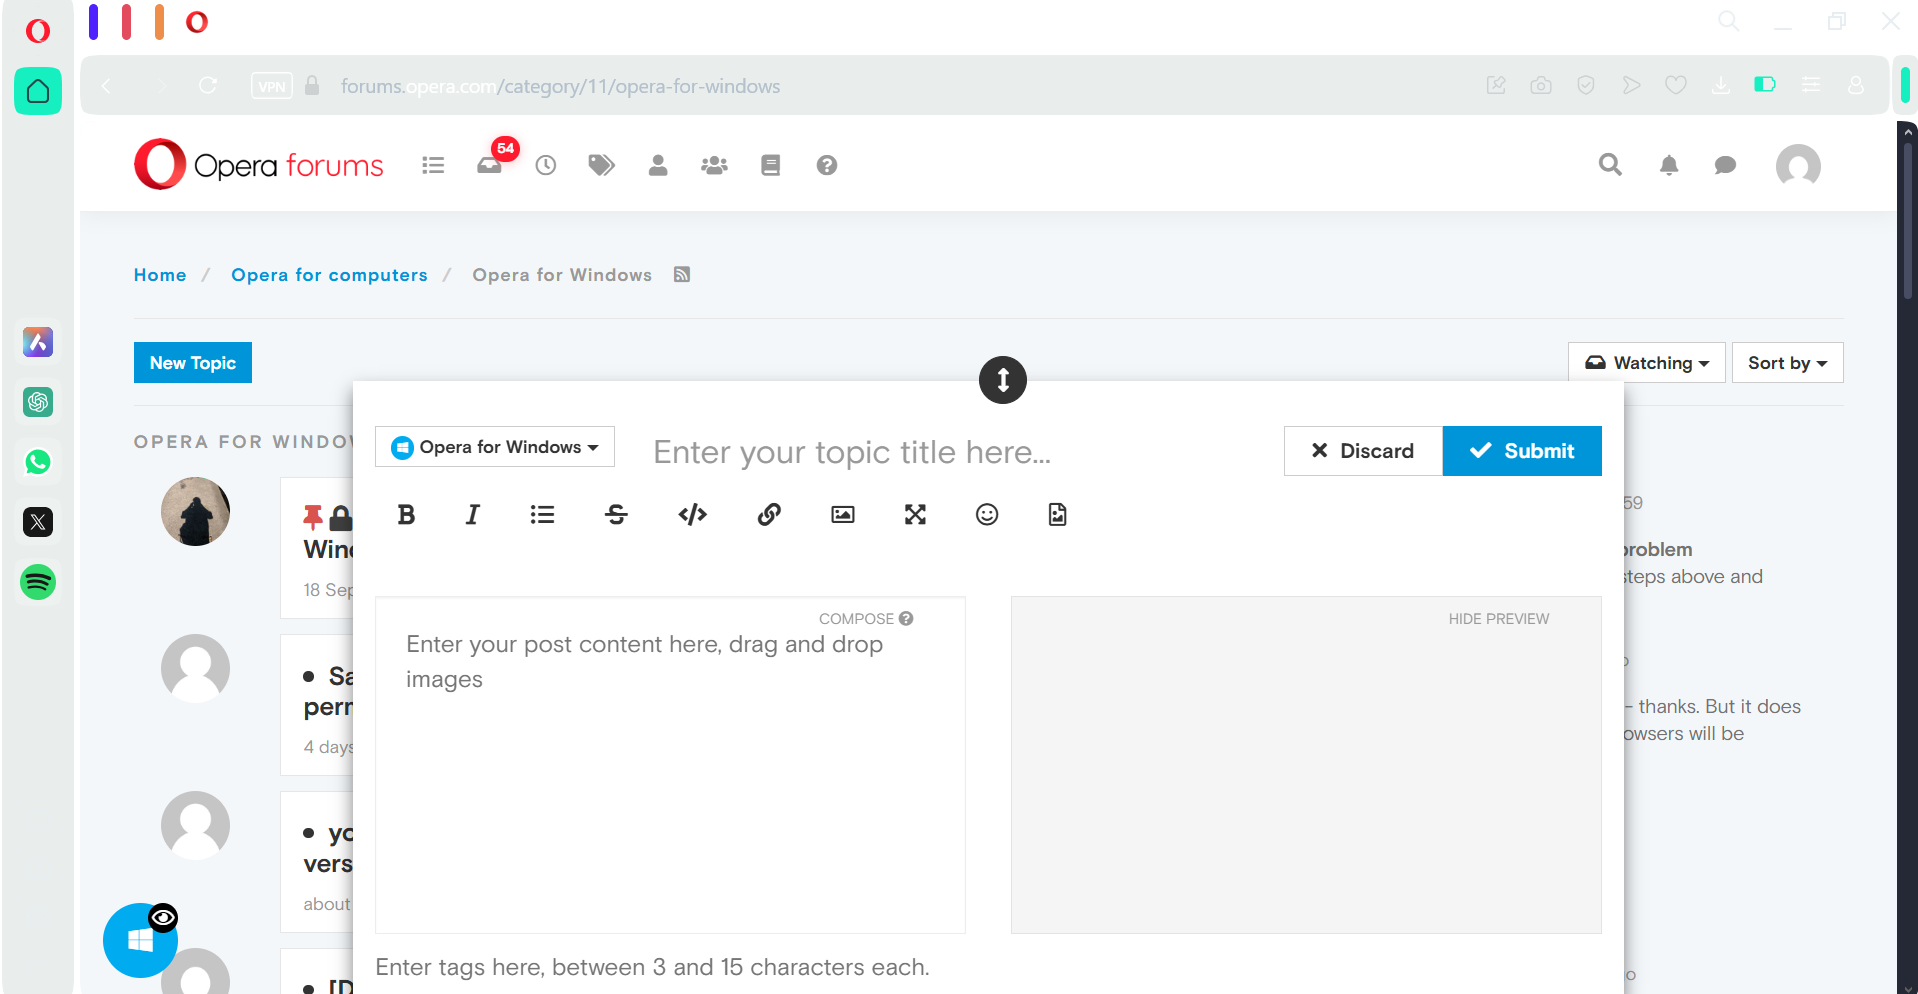Click the New Topic button
Image resolution: width=1918 pixels, height=994 pixels.
[x=193, y=363]
